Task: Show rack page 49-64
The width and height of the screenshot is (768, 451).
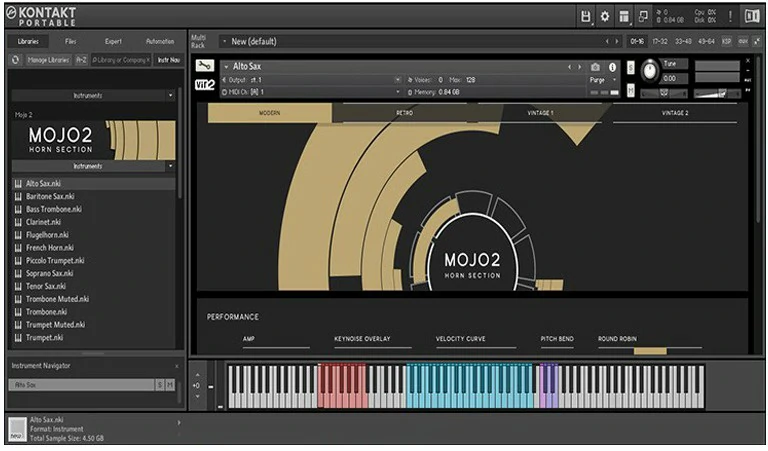Action: point(706,42)
